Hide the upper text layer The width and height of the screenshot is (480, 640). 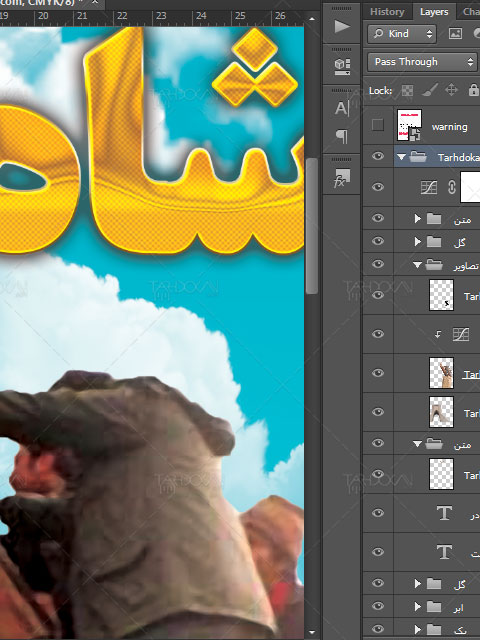[378, 512]
